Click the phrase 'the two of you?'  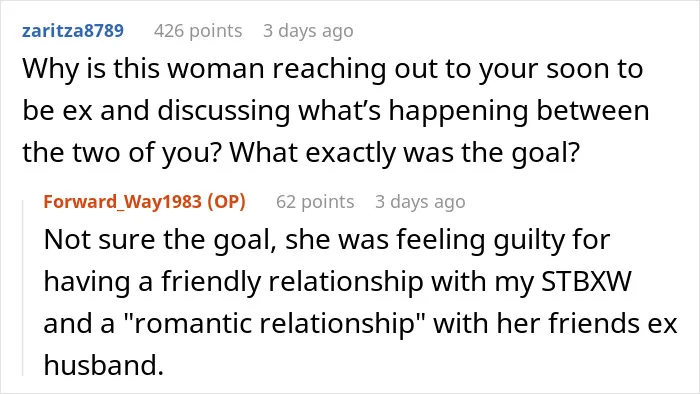[121, 153]
